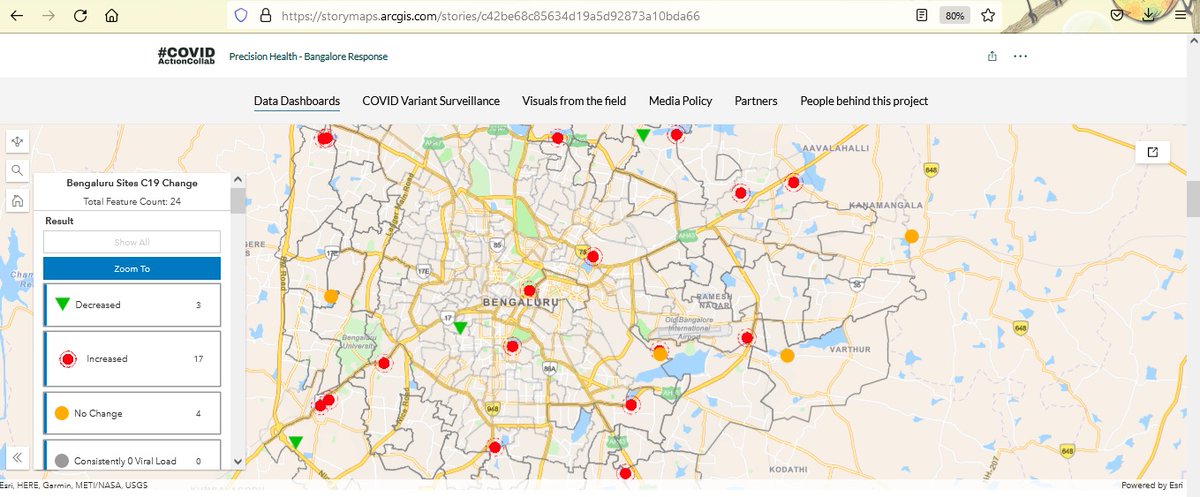Image resolution: width=1200 pixels, height=497 pixels.
Task: Filter by the Increased result row
Action: click(132, 358)
